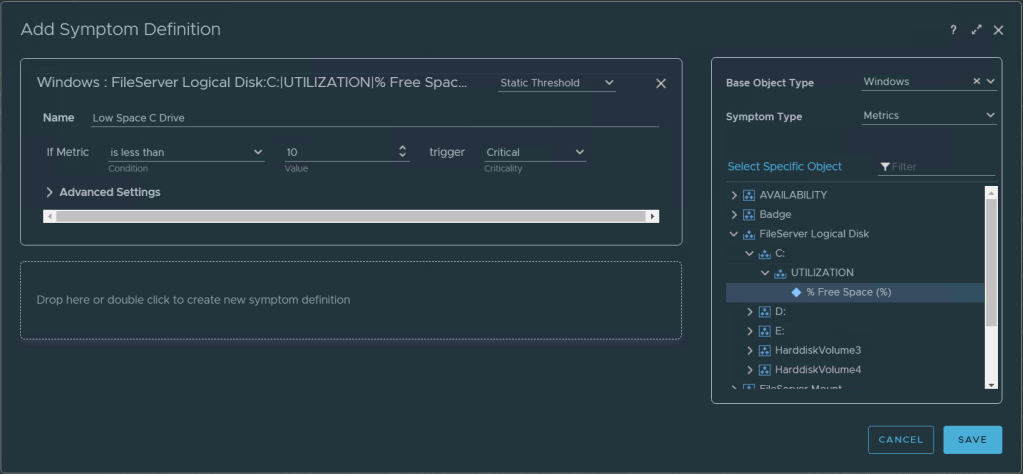Click the AVAILABILITY group icon
The width and height of the screenshot is (1023, 474).
point(749,195)
